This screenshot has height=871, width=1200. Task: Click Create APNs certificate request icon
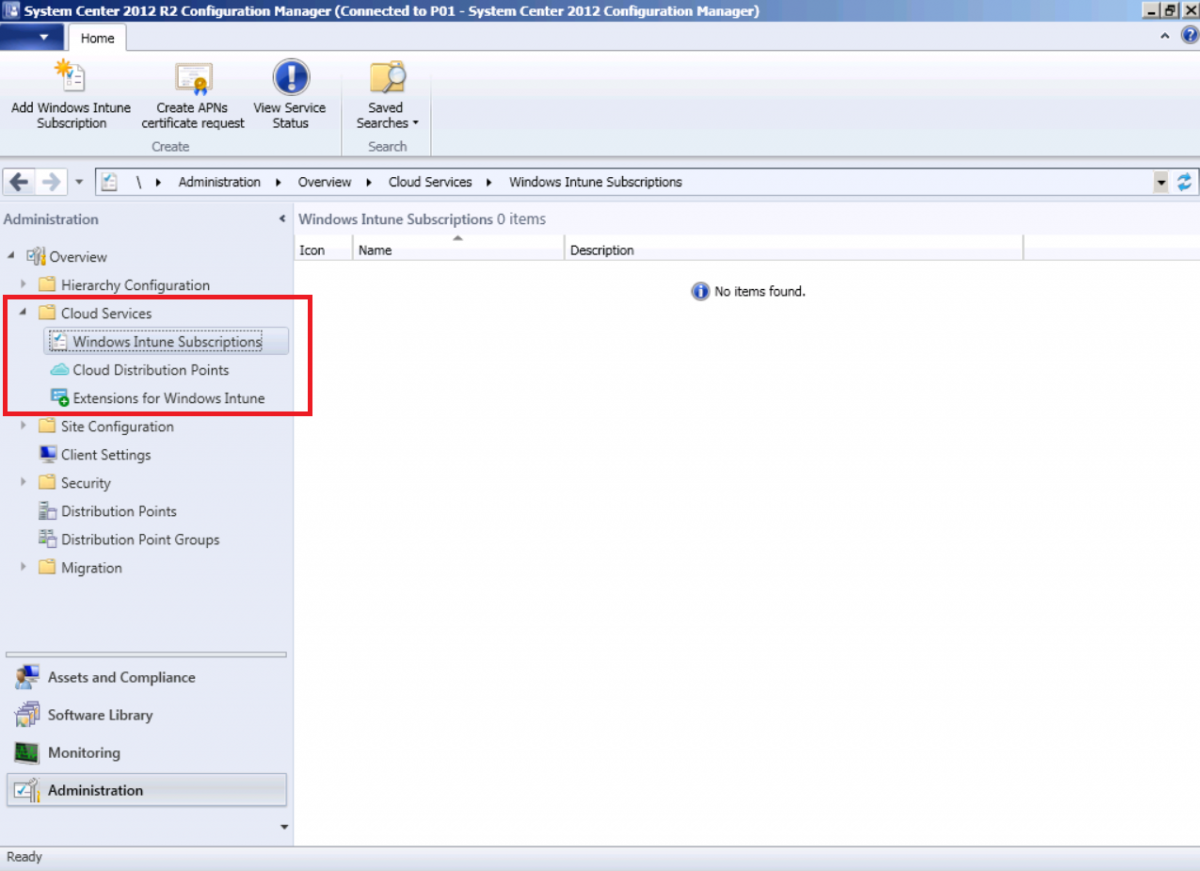click(x=193, y=77)
